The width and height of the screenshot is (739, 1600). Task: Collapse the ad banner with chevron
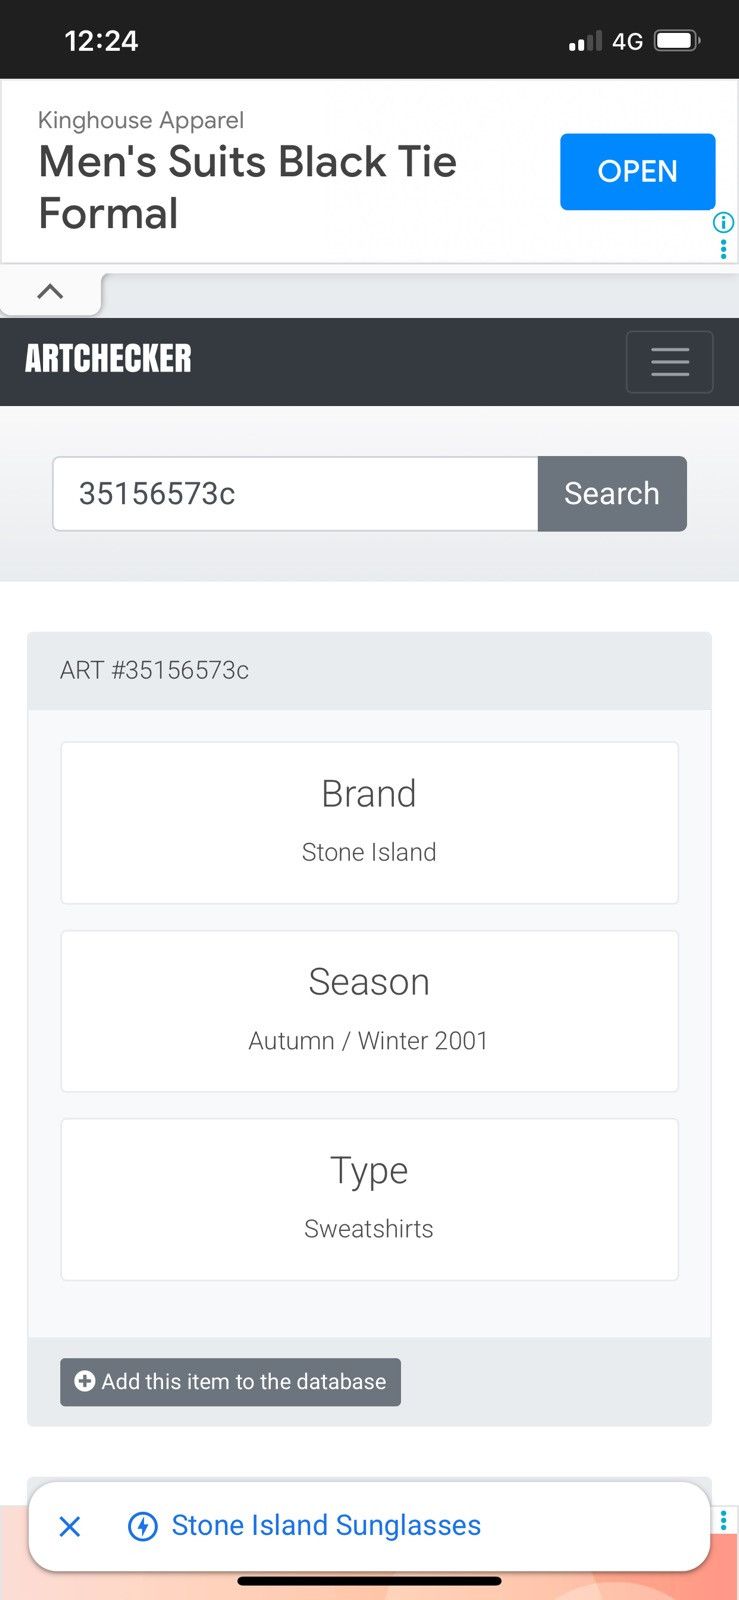(x=50, y=291)
